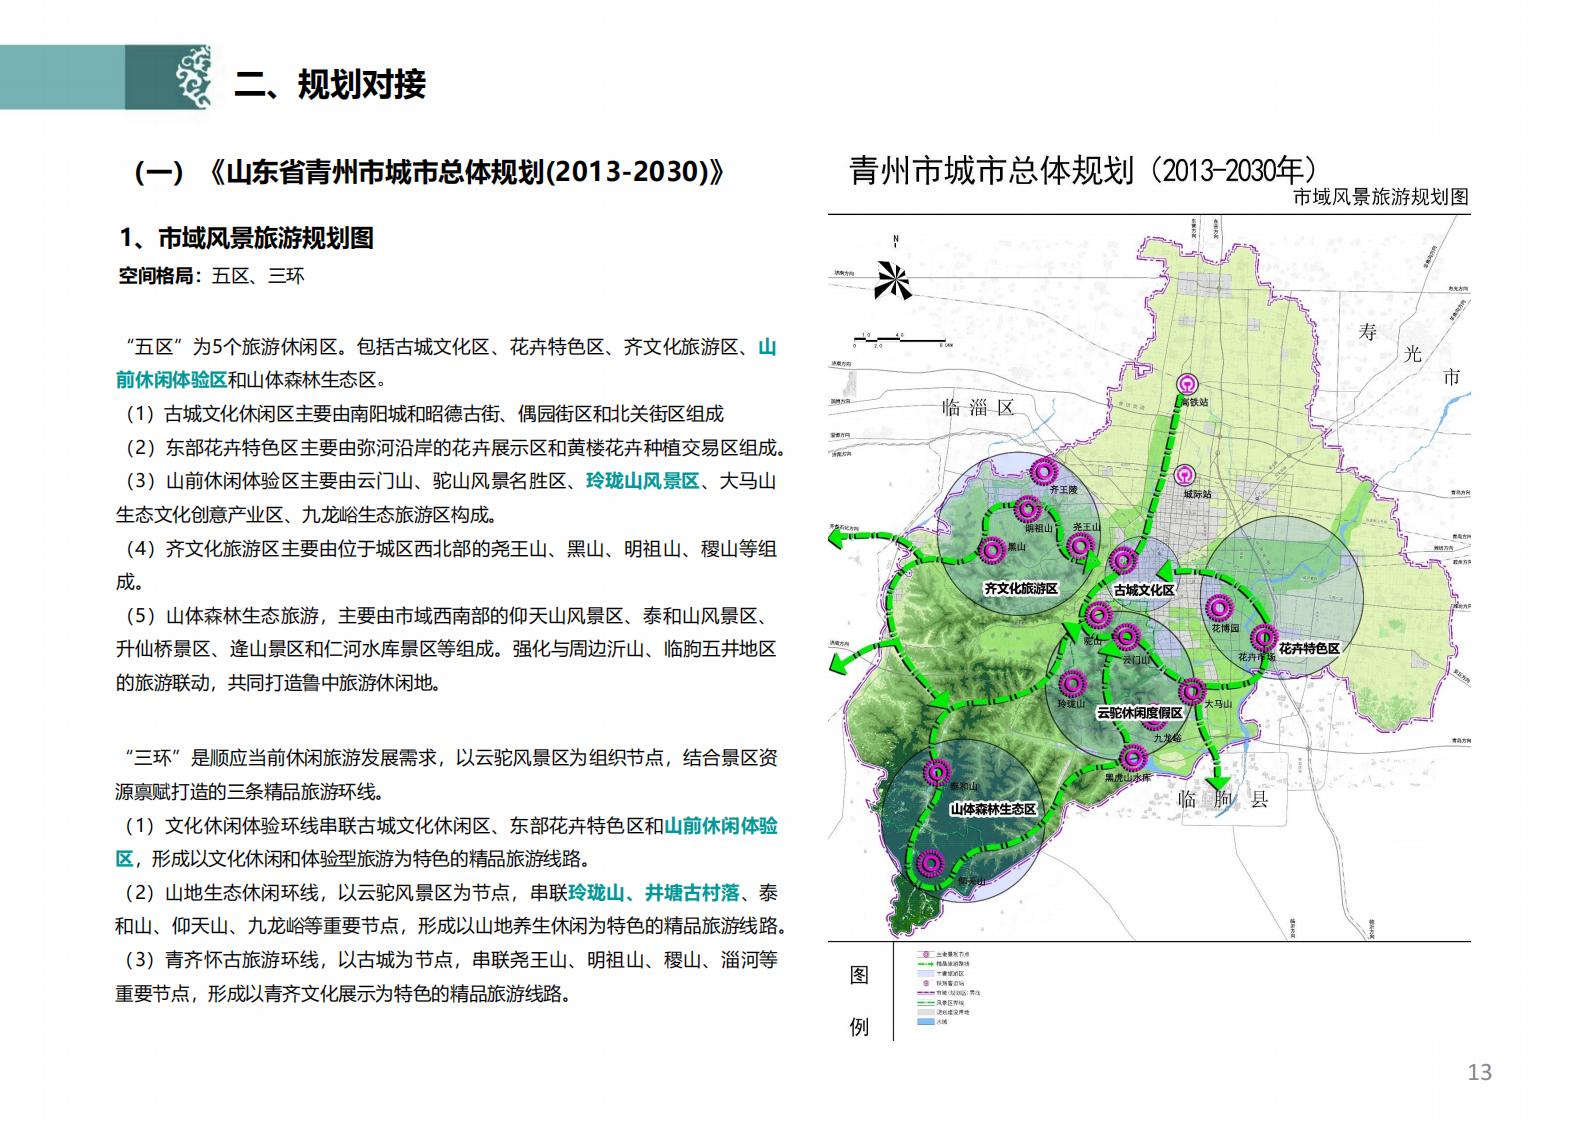1588x1123 pixels.
Task: Select the 泰和山 scenic node marker
Action: (x=937, y=771)
